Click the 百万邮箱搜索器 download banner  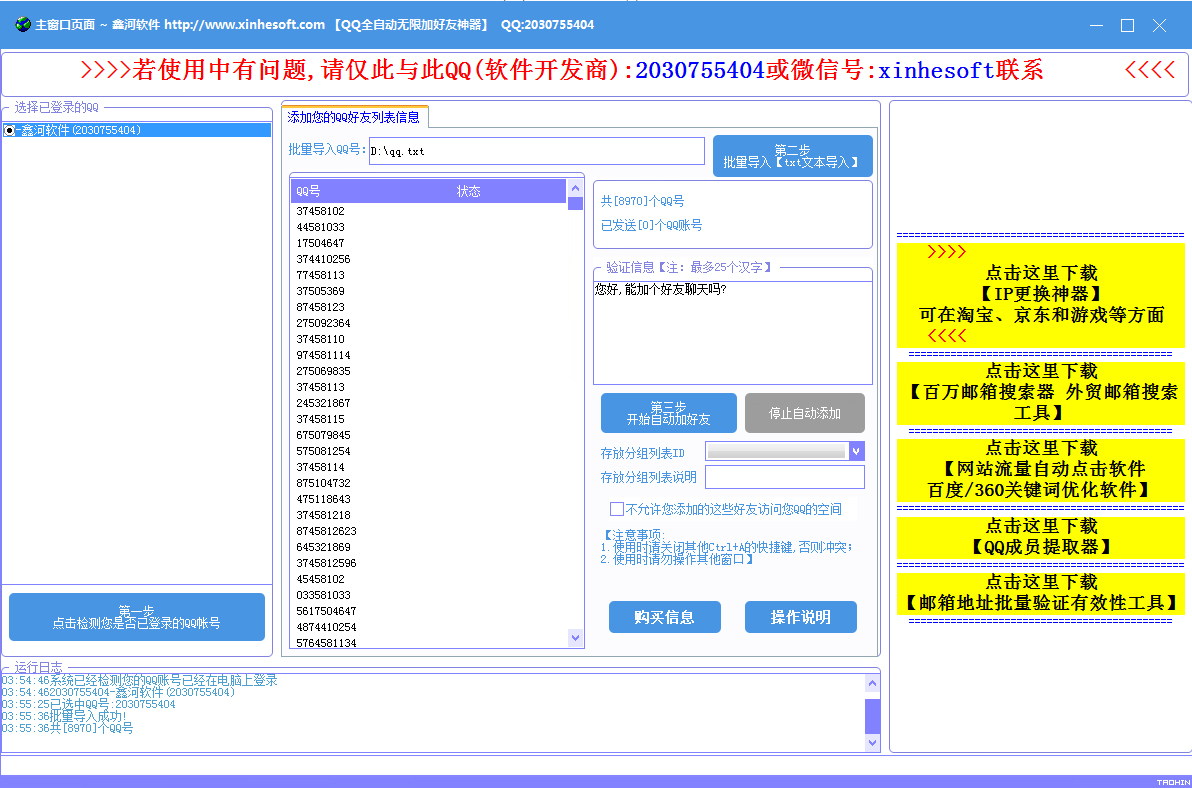(1041, 392)
